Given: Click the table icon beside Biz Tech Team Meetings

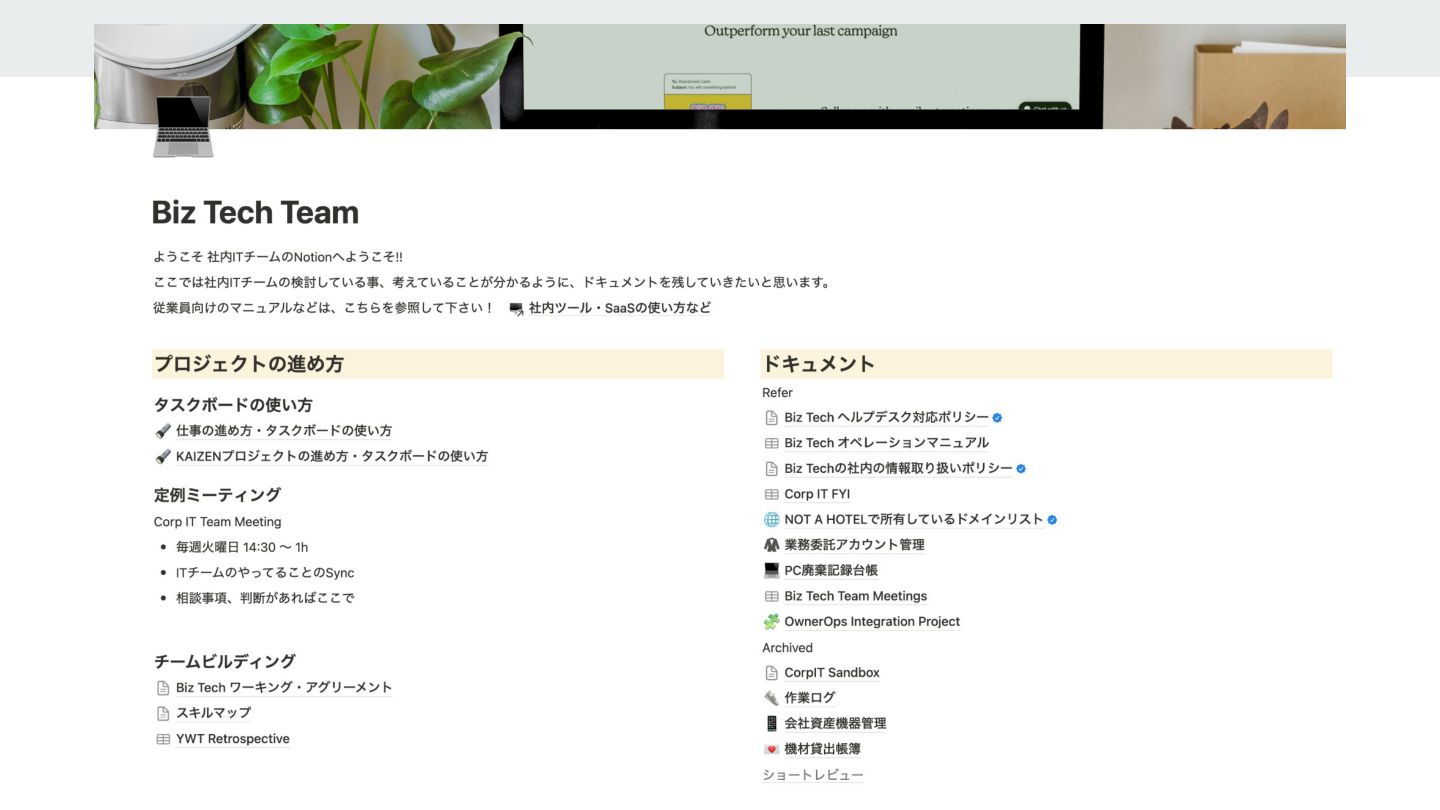Looking at the screenshot, I should [771, 596].
